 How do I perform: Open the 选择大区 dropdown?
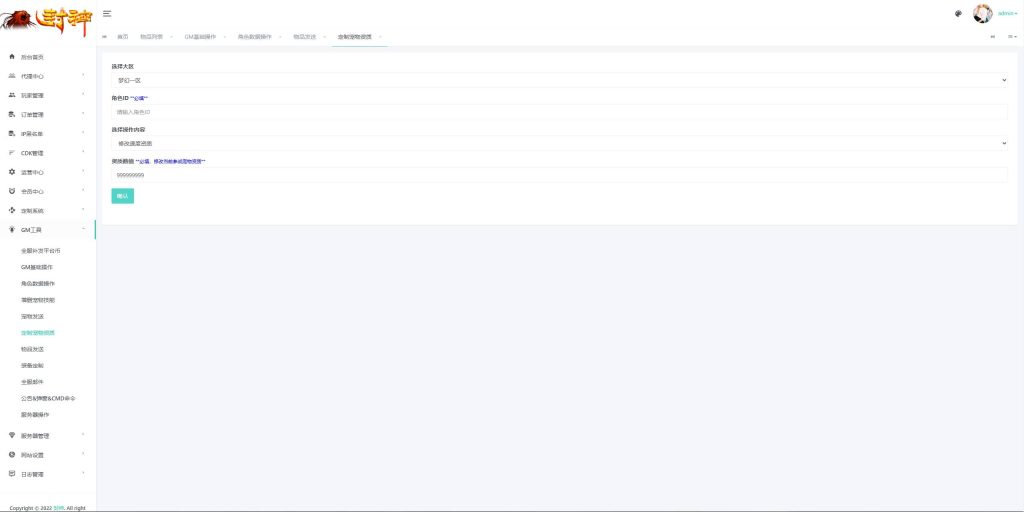coord(559,79)
